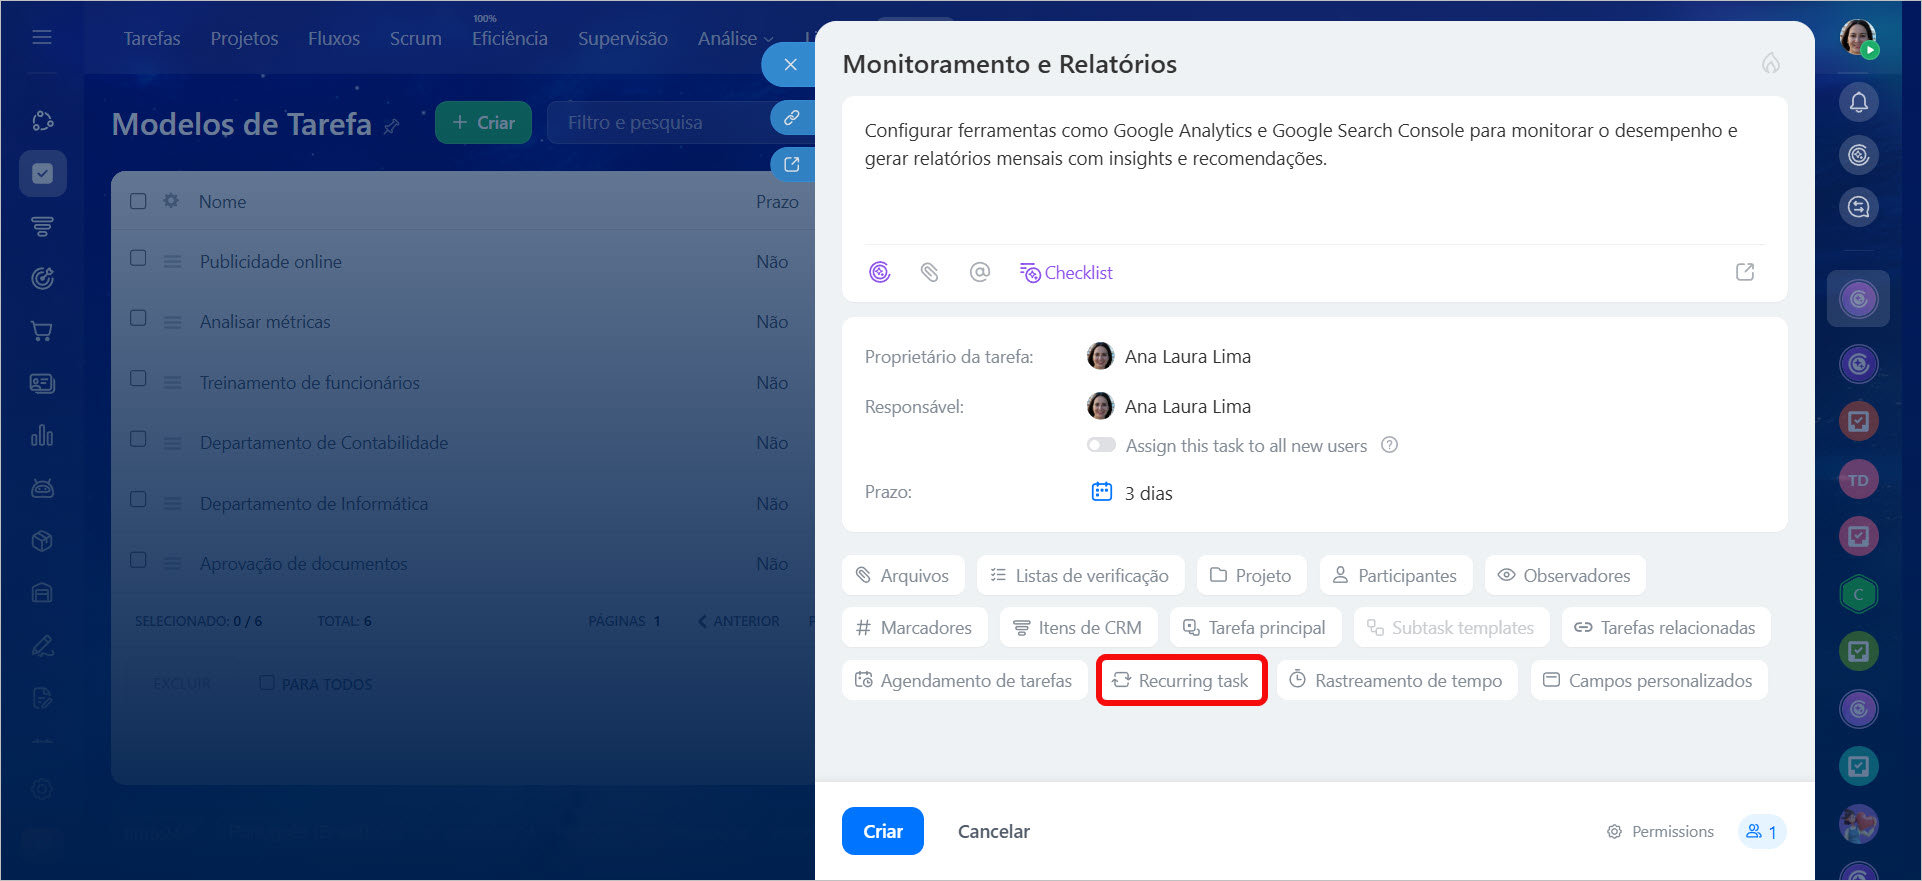Click the Recurring task button
1922x881 pixels.
coord(1181,680)
